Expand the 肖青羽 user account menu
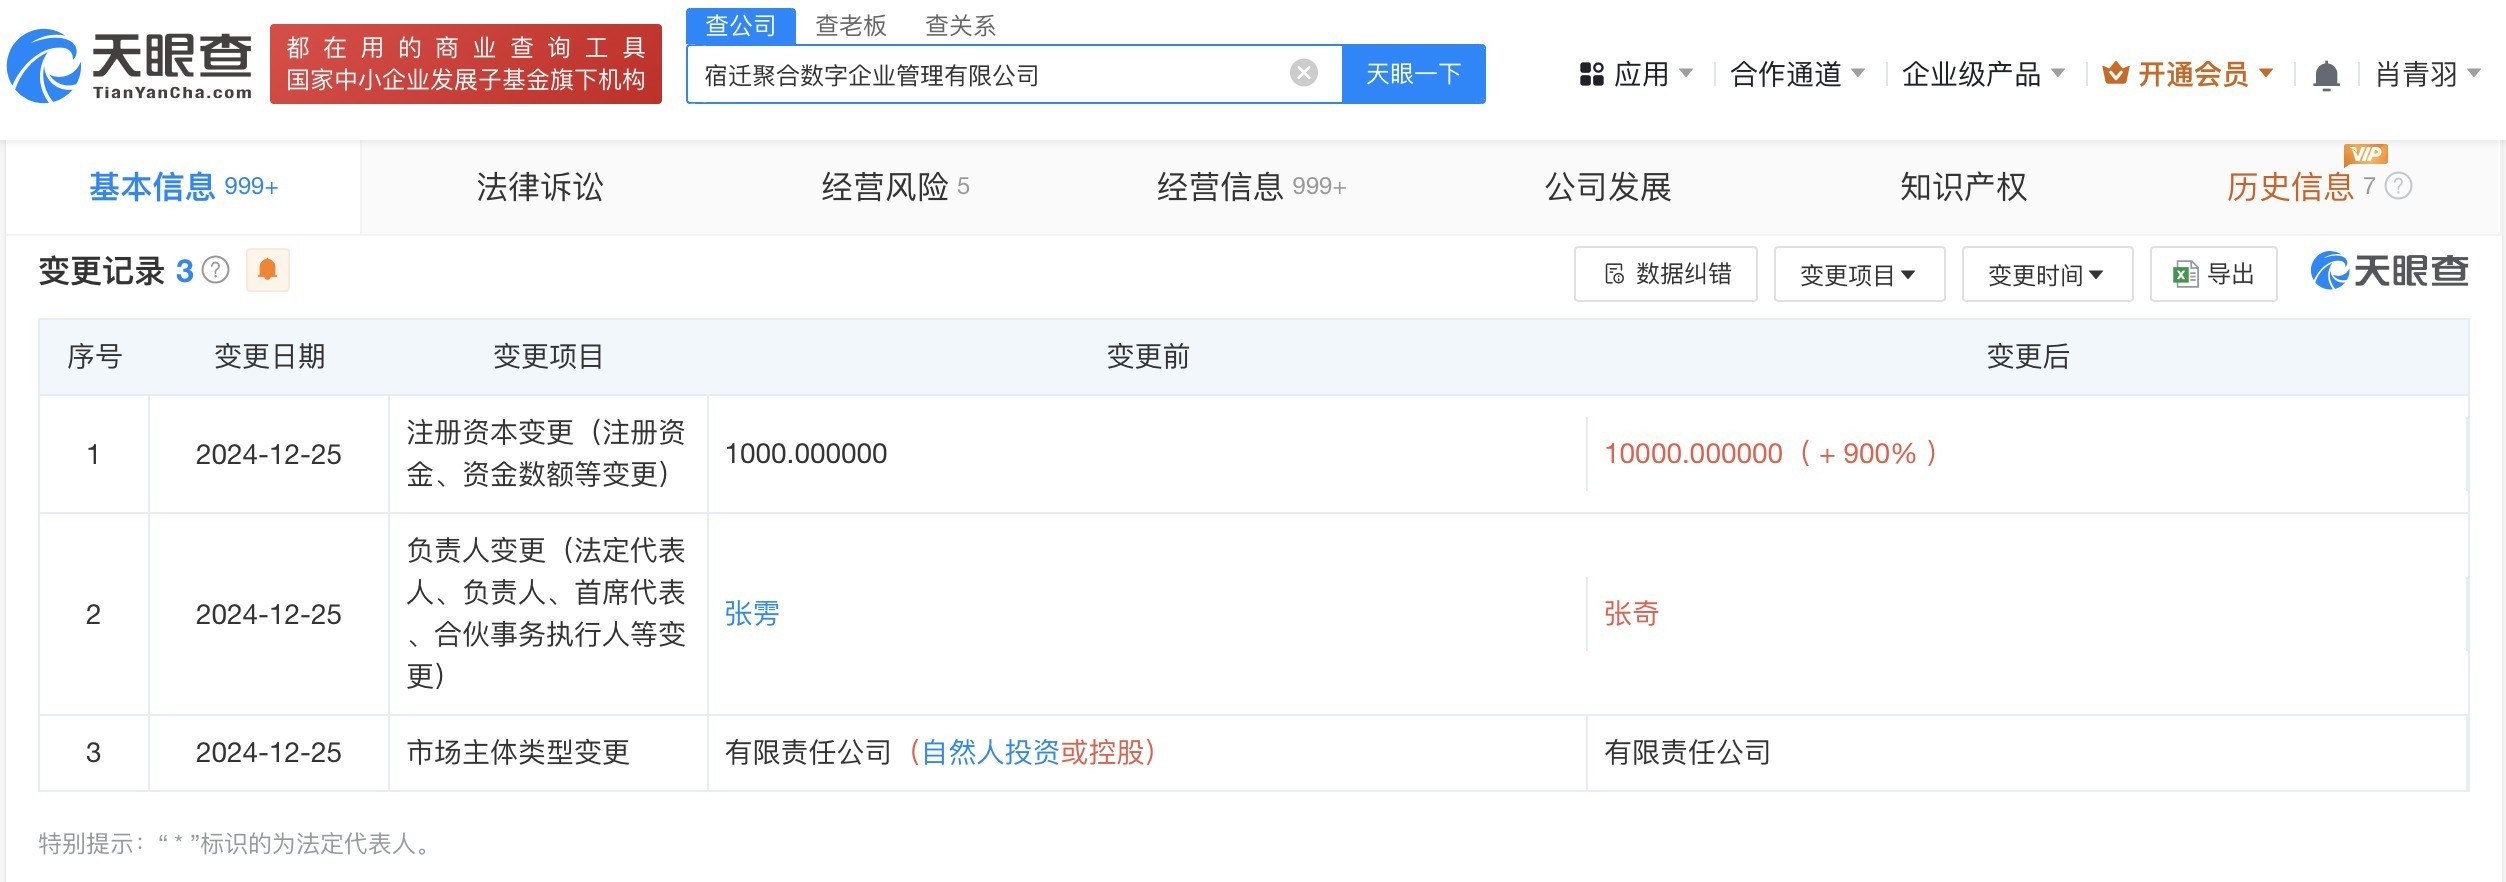The image size is (2506, 882). click(2427, 74)
